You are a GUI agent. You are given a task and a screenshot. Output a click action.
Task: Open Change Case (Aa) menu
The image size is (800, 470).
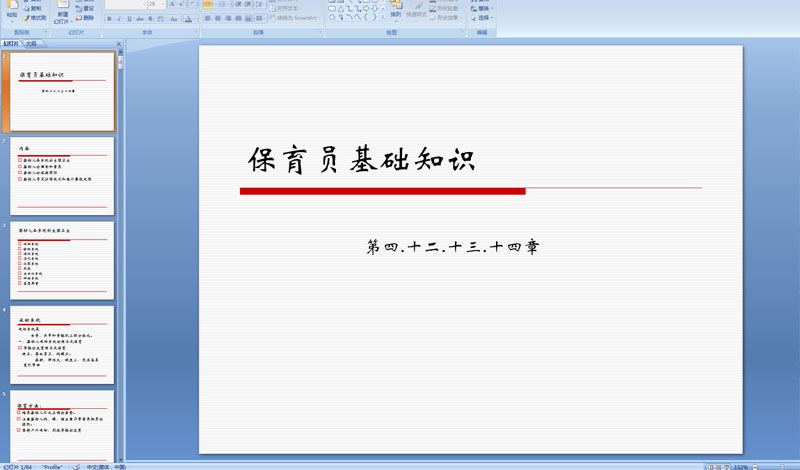174,19
